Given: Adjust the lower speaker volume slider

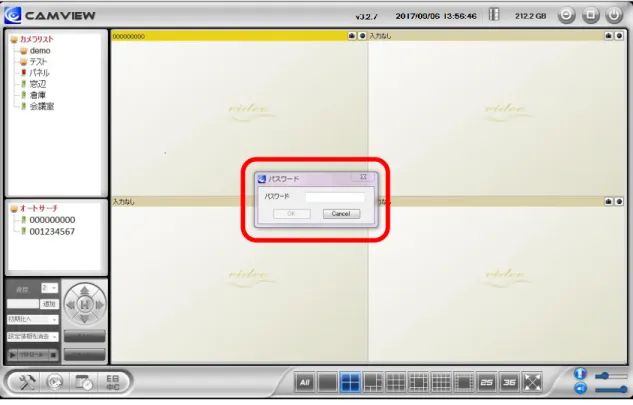Looking at the screenshot, I should (611, 390).
